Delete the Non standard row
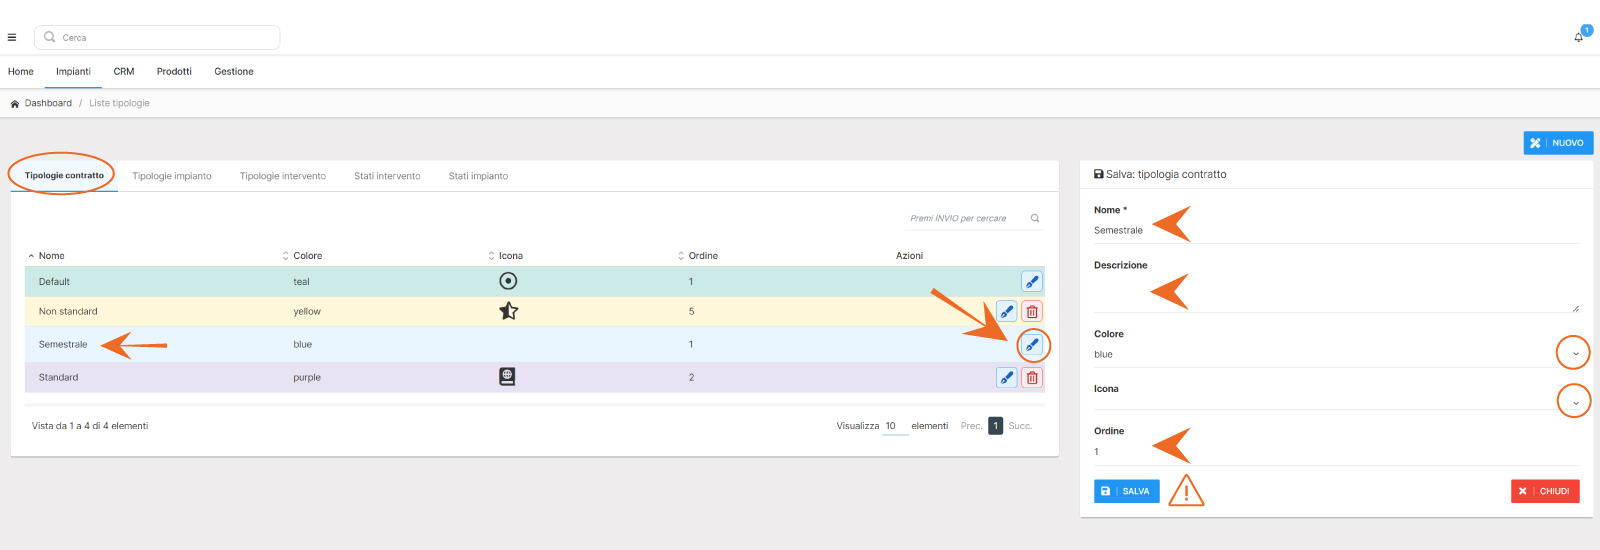 coord(1032,312)
